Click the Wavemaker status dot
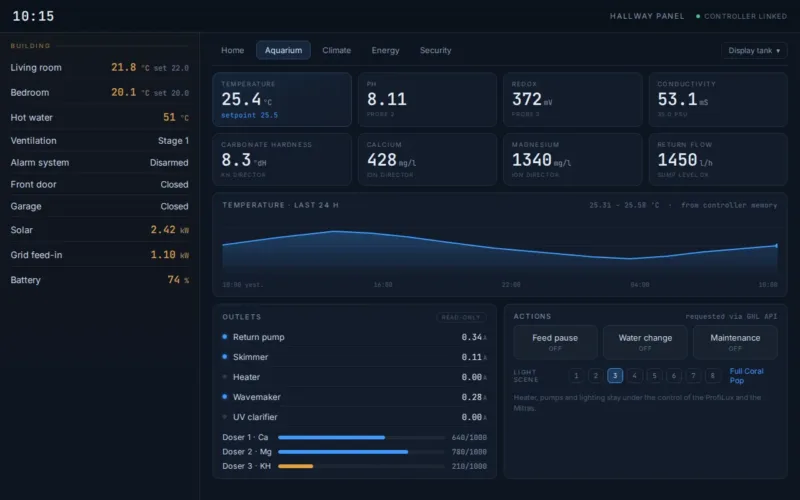 pyautogui.click(x=224, y=396)
